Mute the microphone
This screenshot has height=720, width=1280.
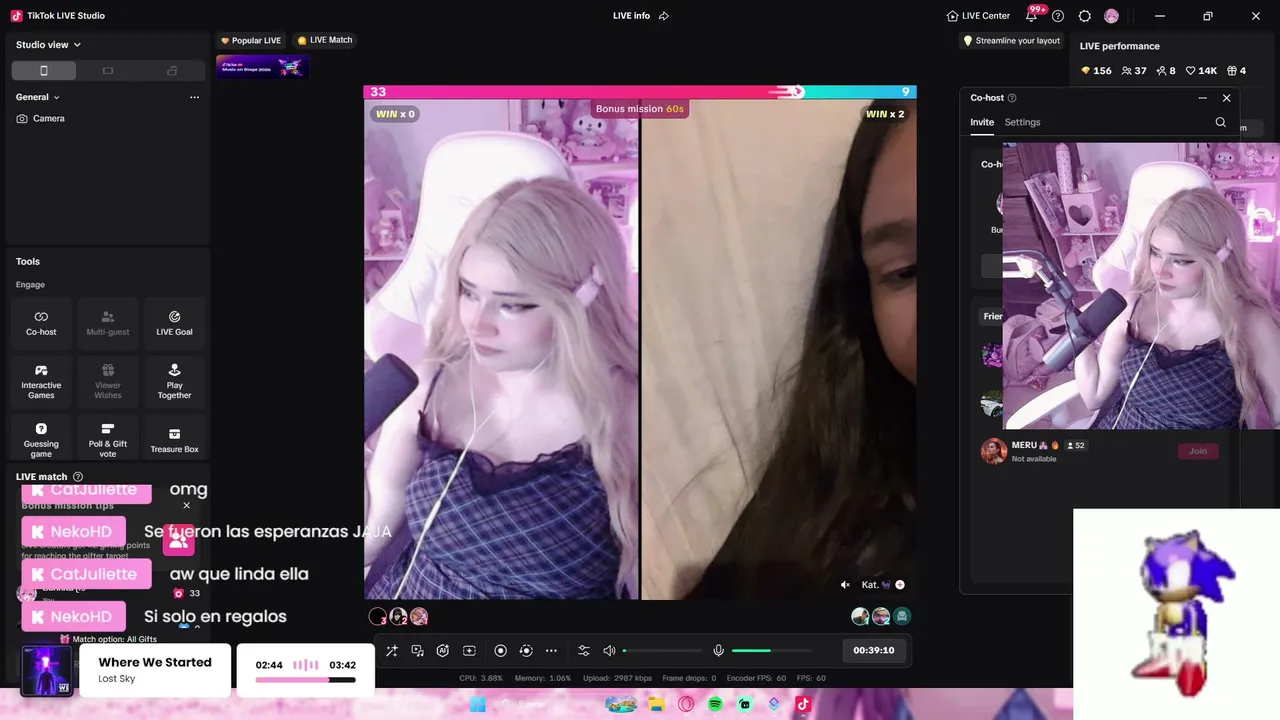(718, 651)
